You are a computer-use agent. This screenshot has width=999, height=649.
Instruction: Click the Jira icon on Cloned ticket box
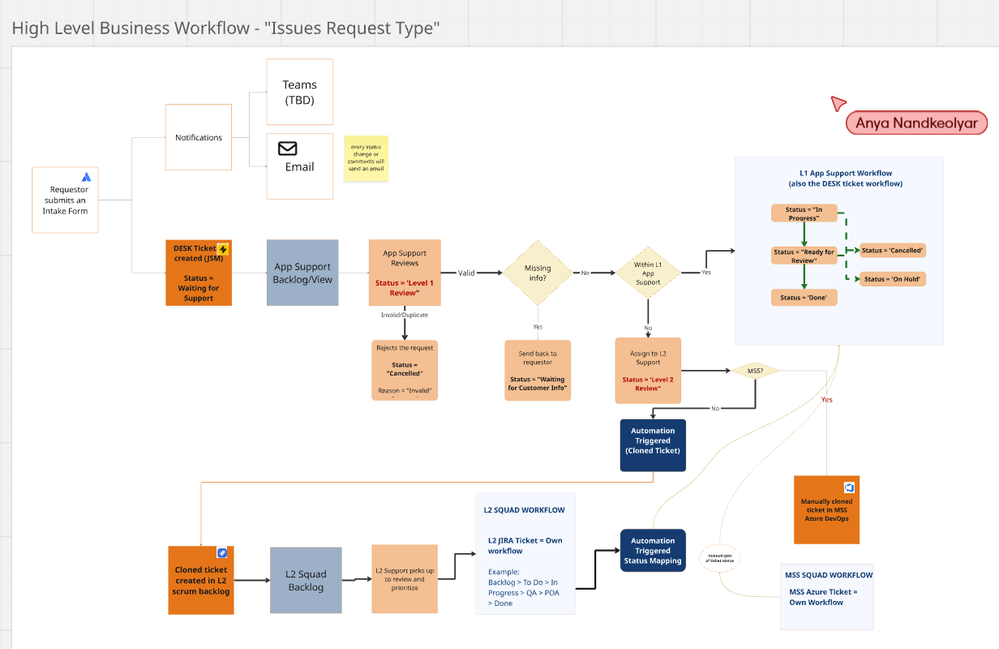click(222, 553)
